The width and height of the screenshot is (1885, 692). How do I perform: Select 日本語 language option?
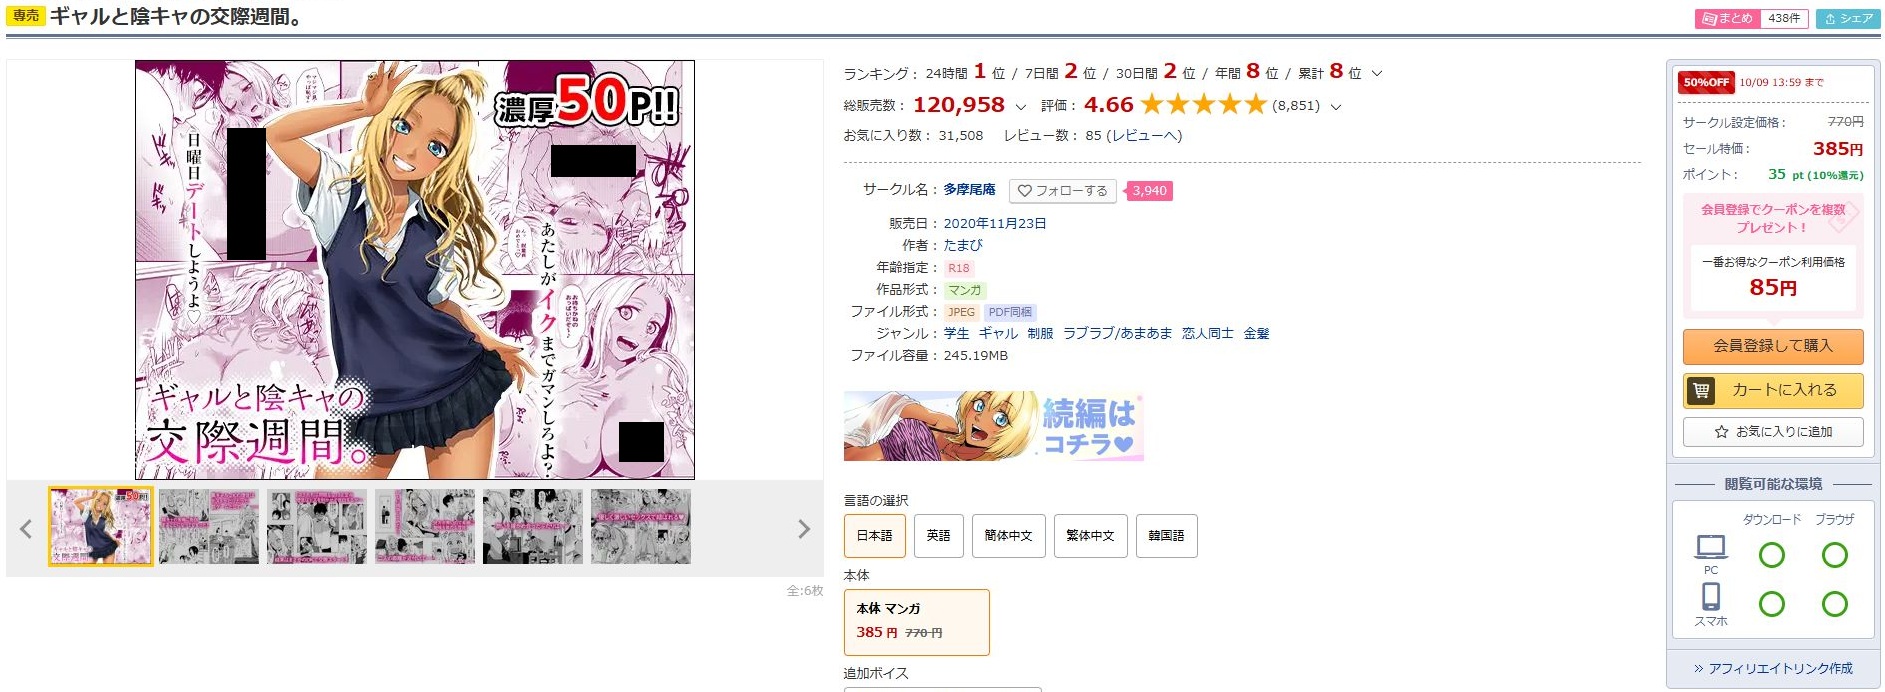pos(875,536)
